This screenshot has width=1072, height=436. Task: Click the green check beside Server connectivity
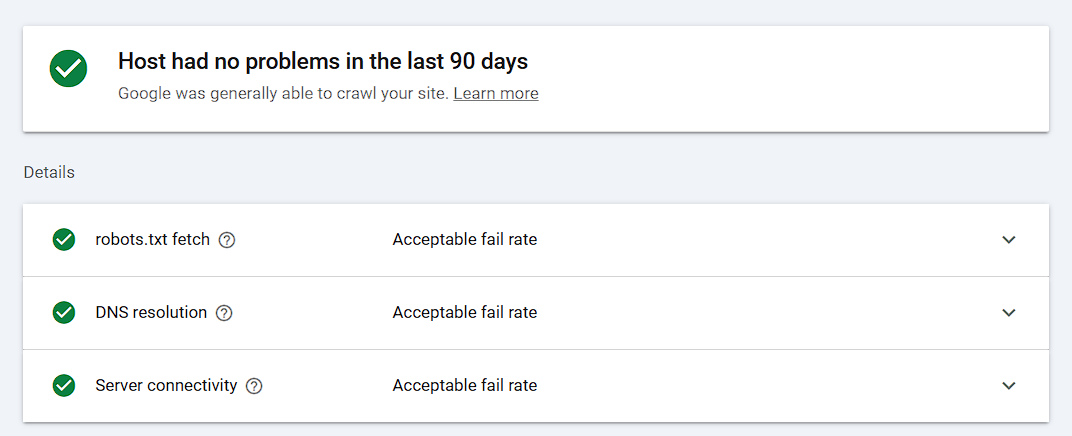point(64,386)
